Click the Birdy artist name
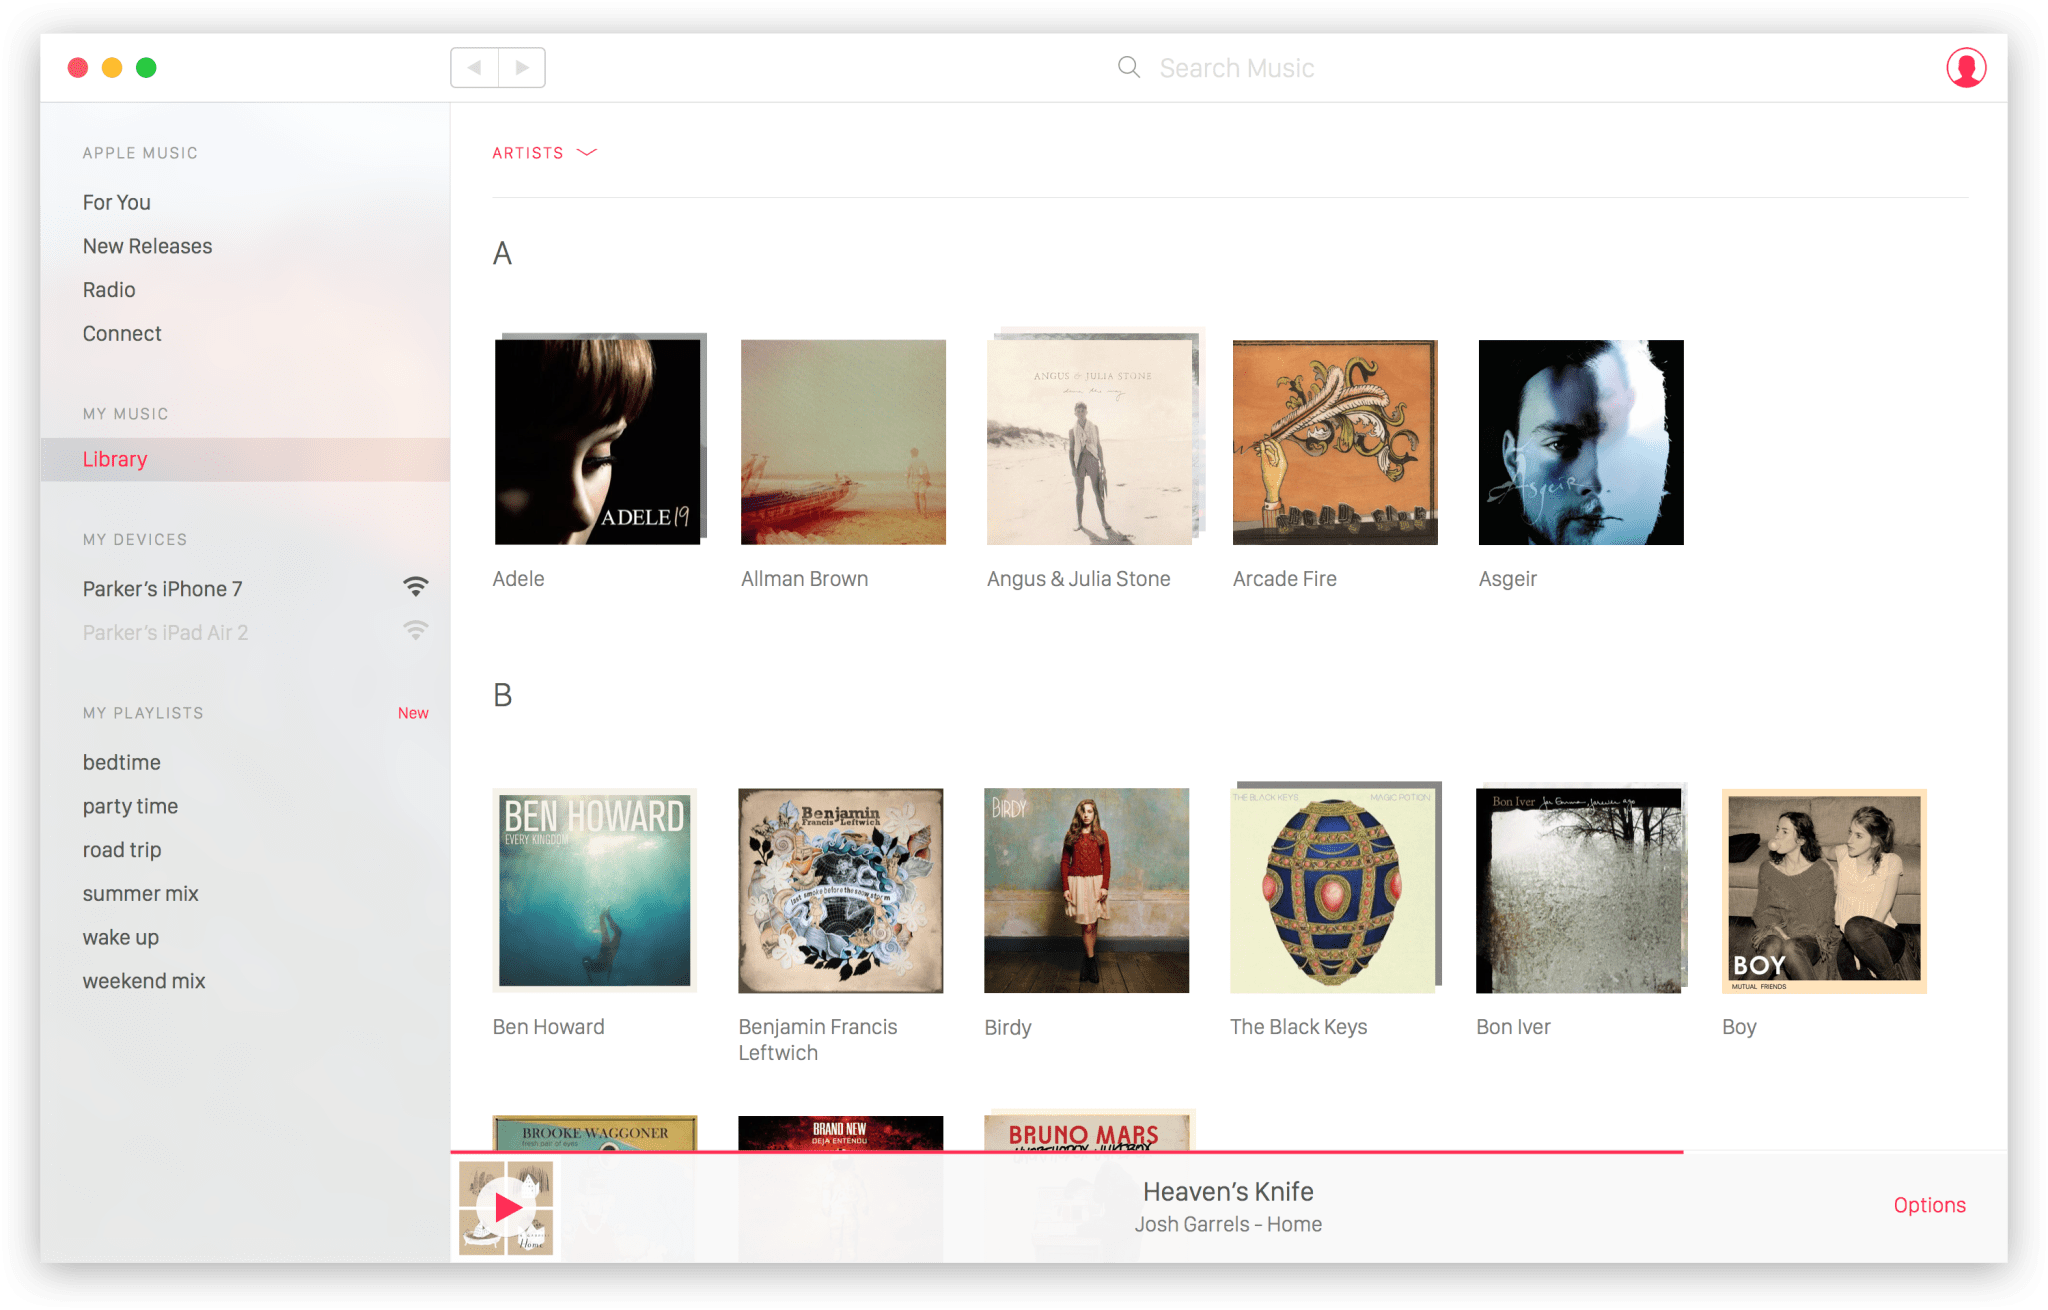 pyautogui.click(x=1007, y=1027)
